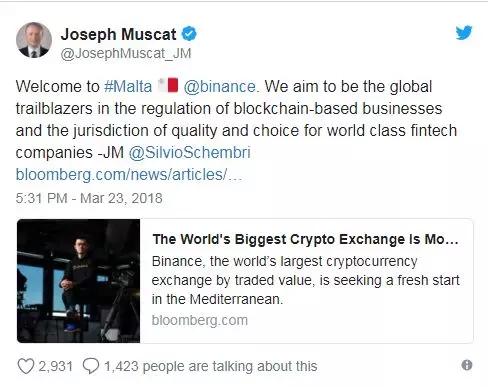
Task: Open the #Malta hashtag
Action: [128, 86]
